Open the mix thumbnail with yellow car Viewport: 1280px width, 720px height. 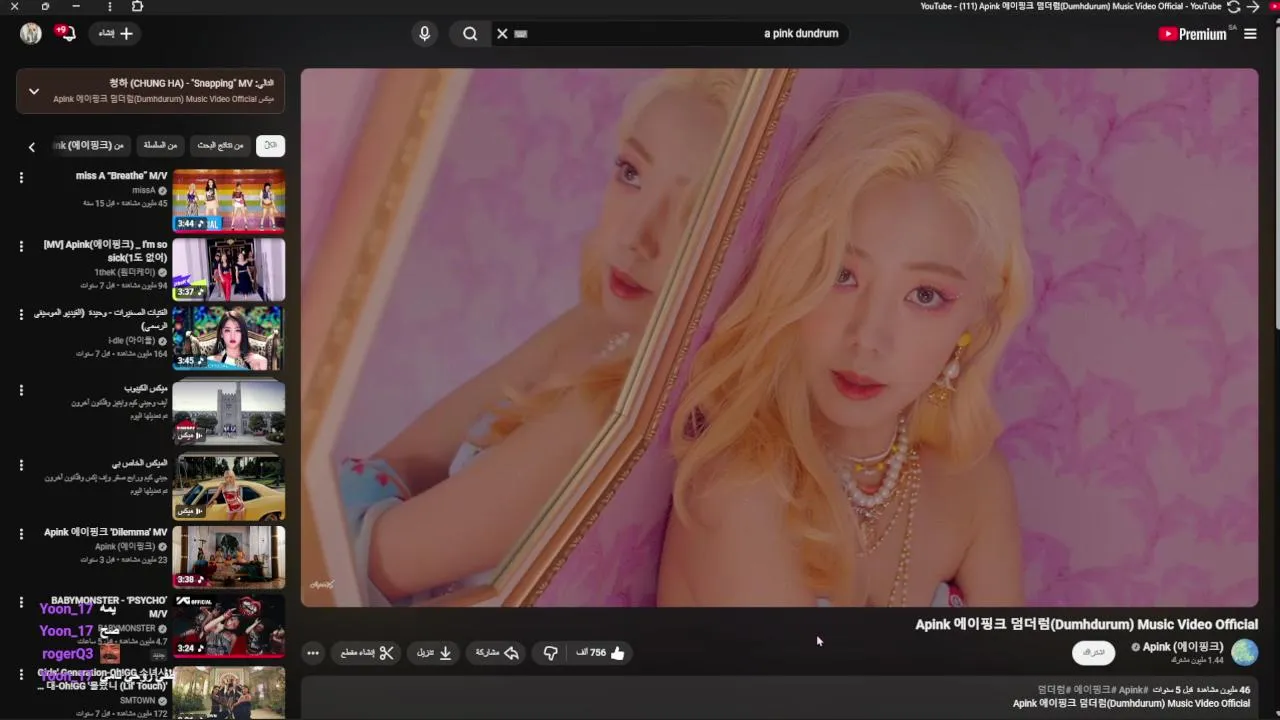coord(228,487)
